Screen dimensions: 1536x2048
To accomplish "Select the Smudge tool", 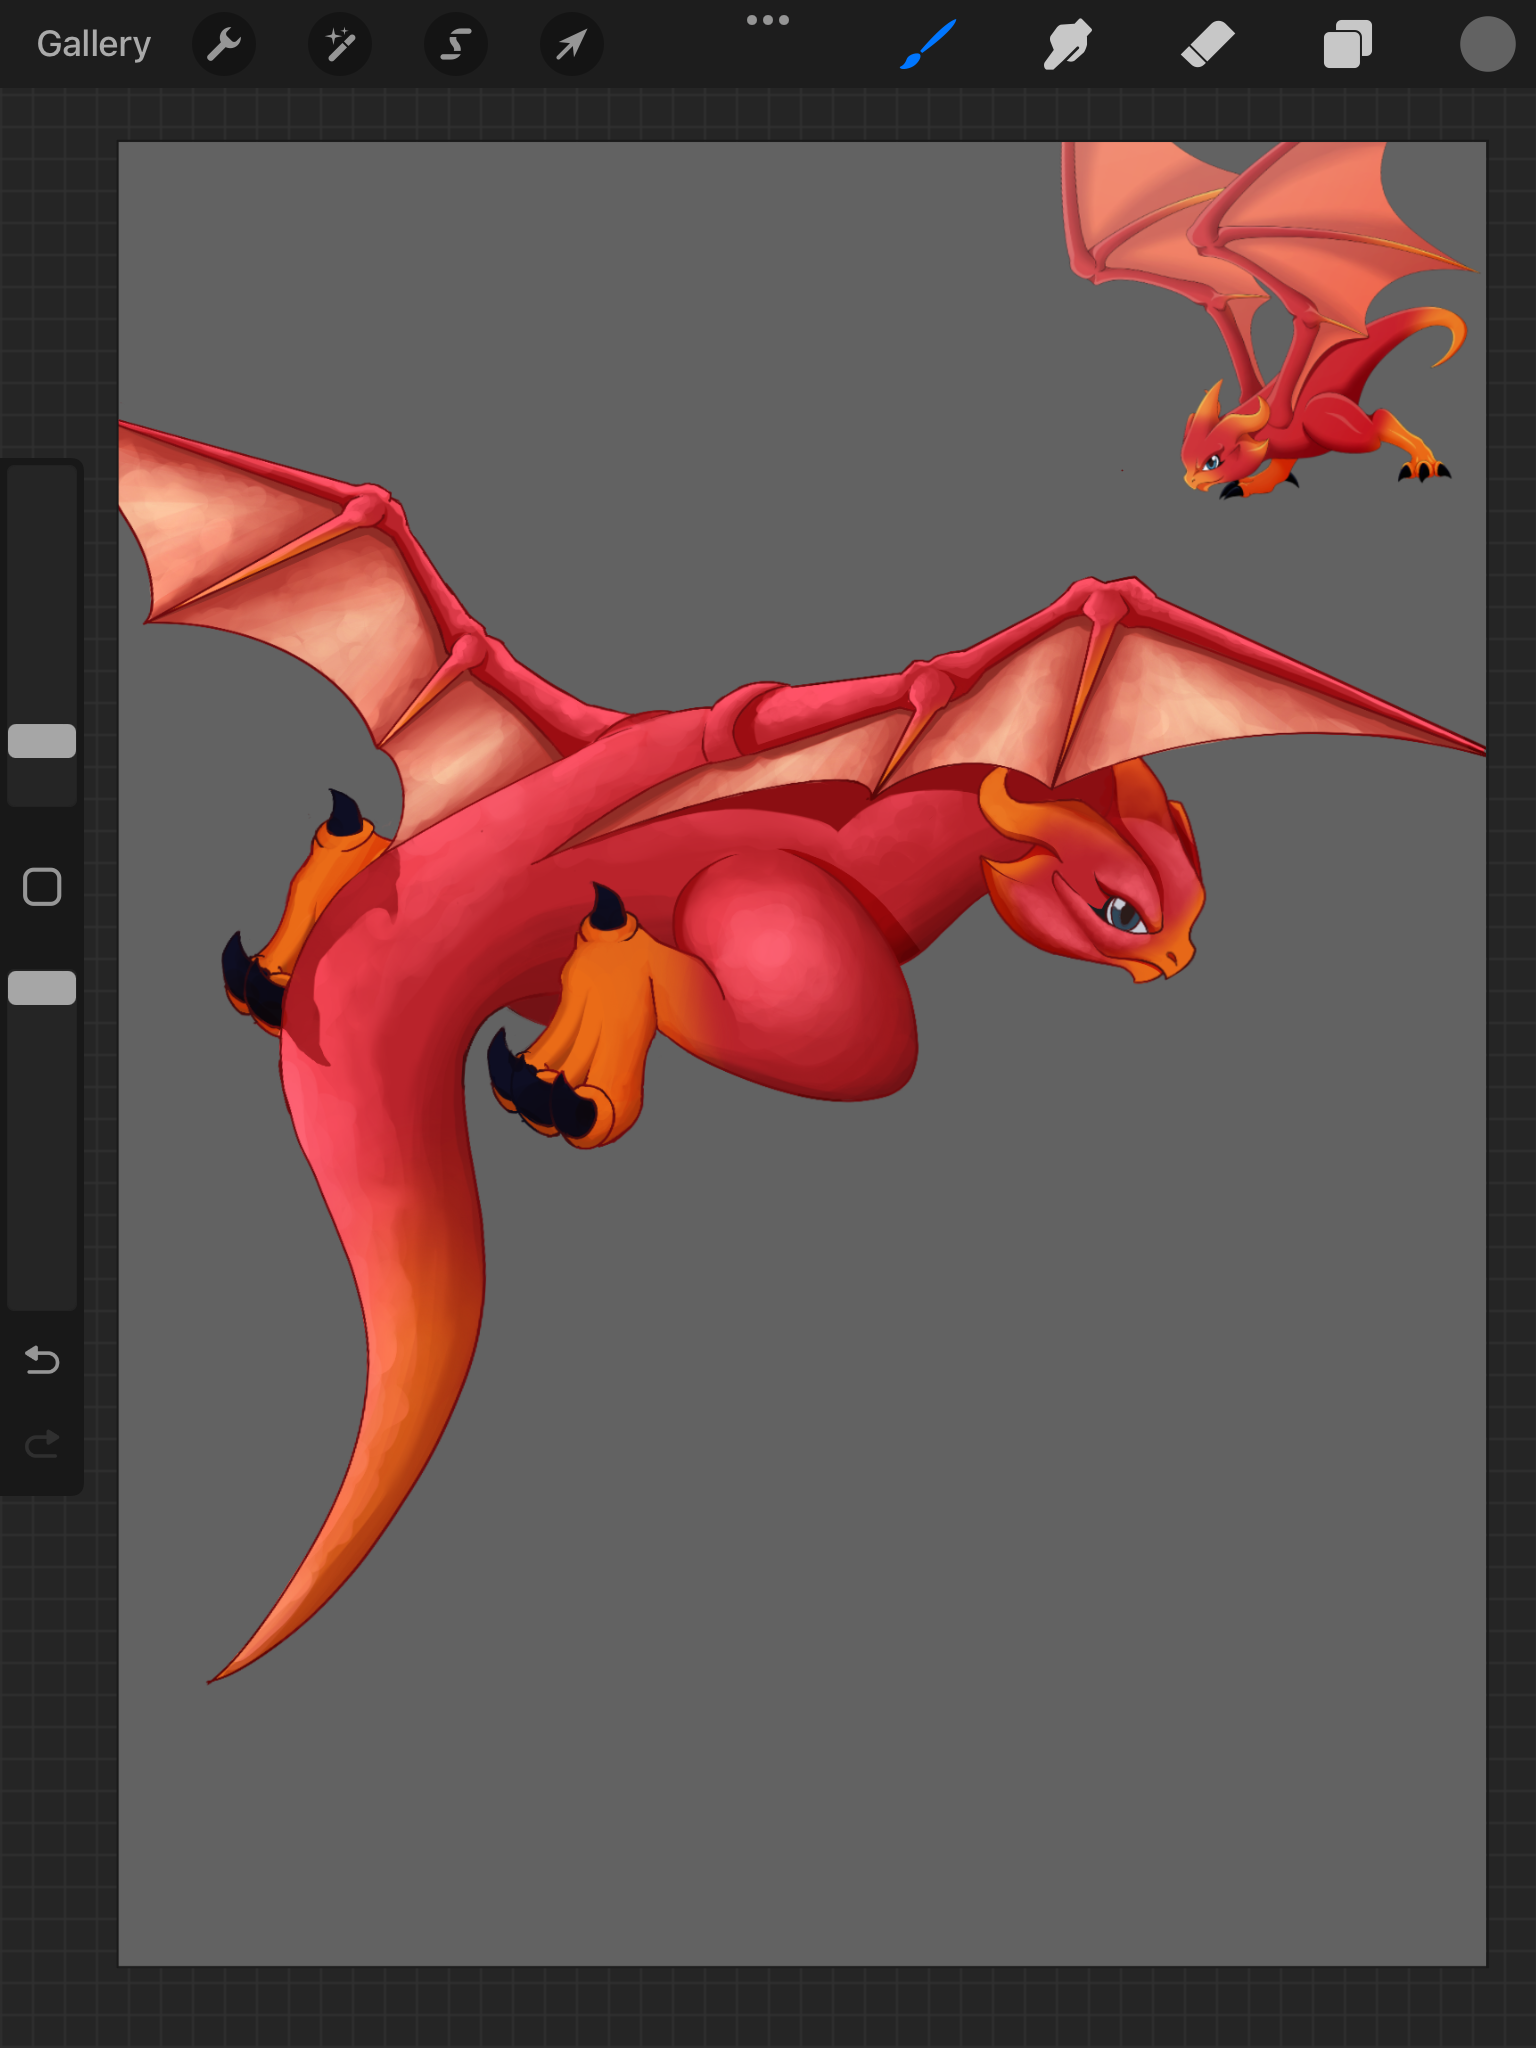I will tap(1067, 44).
